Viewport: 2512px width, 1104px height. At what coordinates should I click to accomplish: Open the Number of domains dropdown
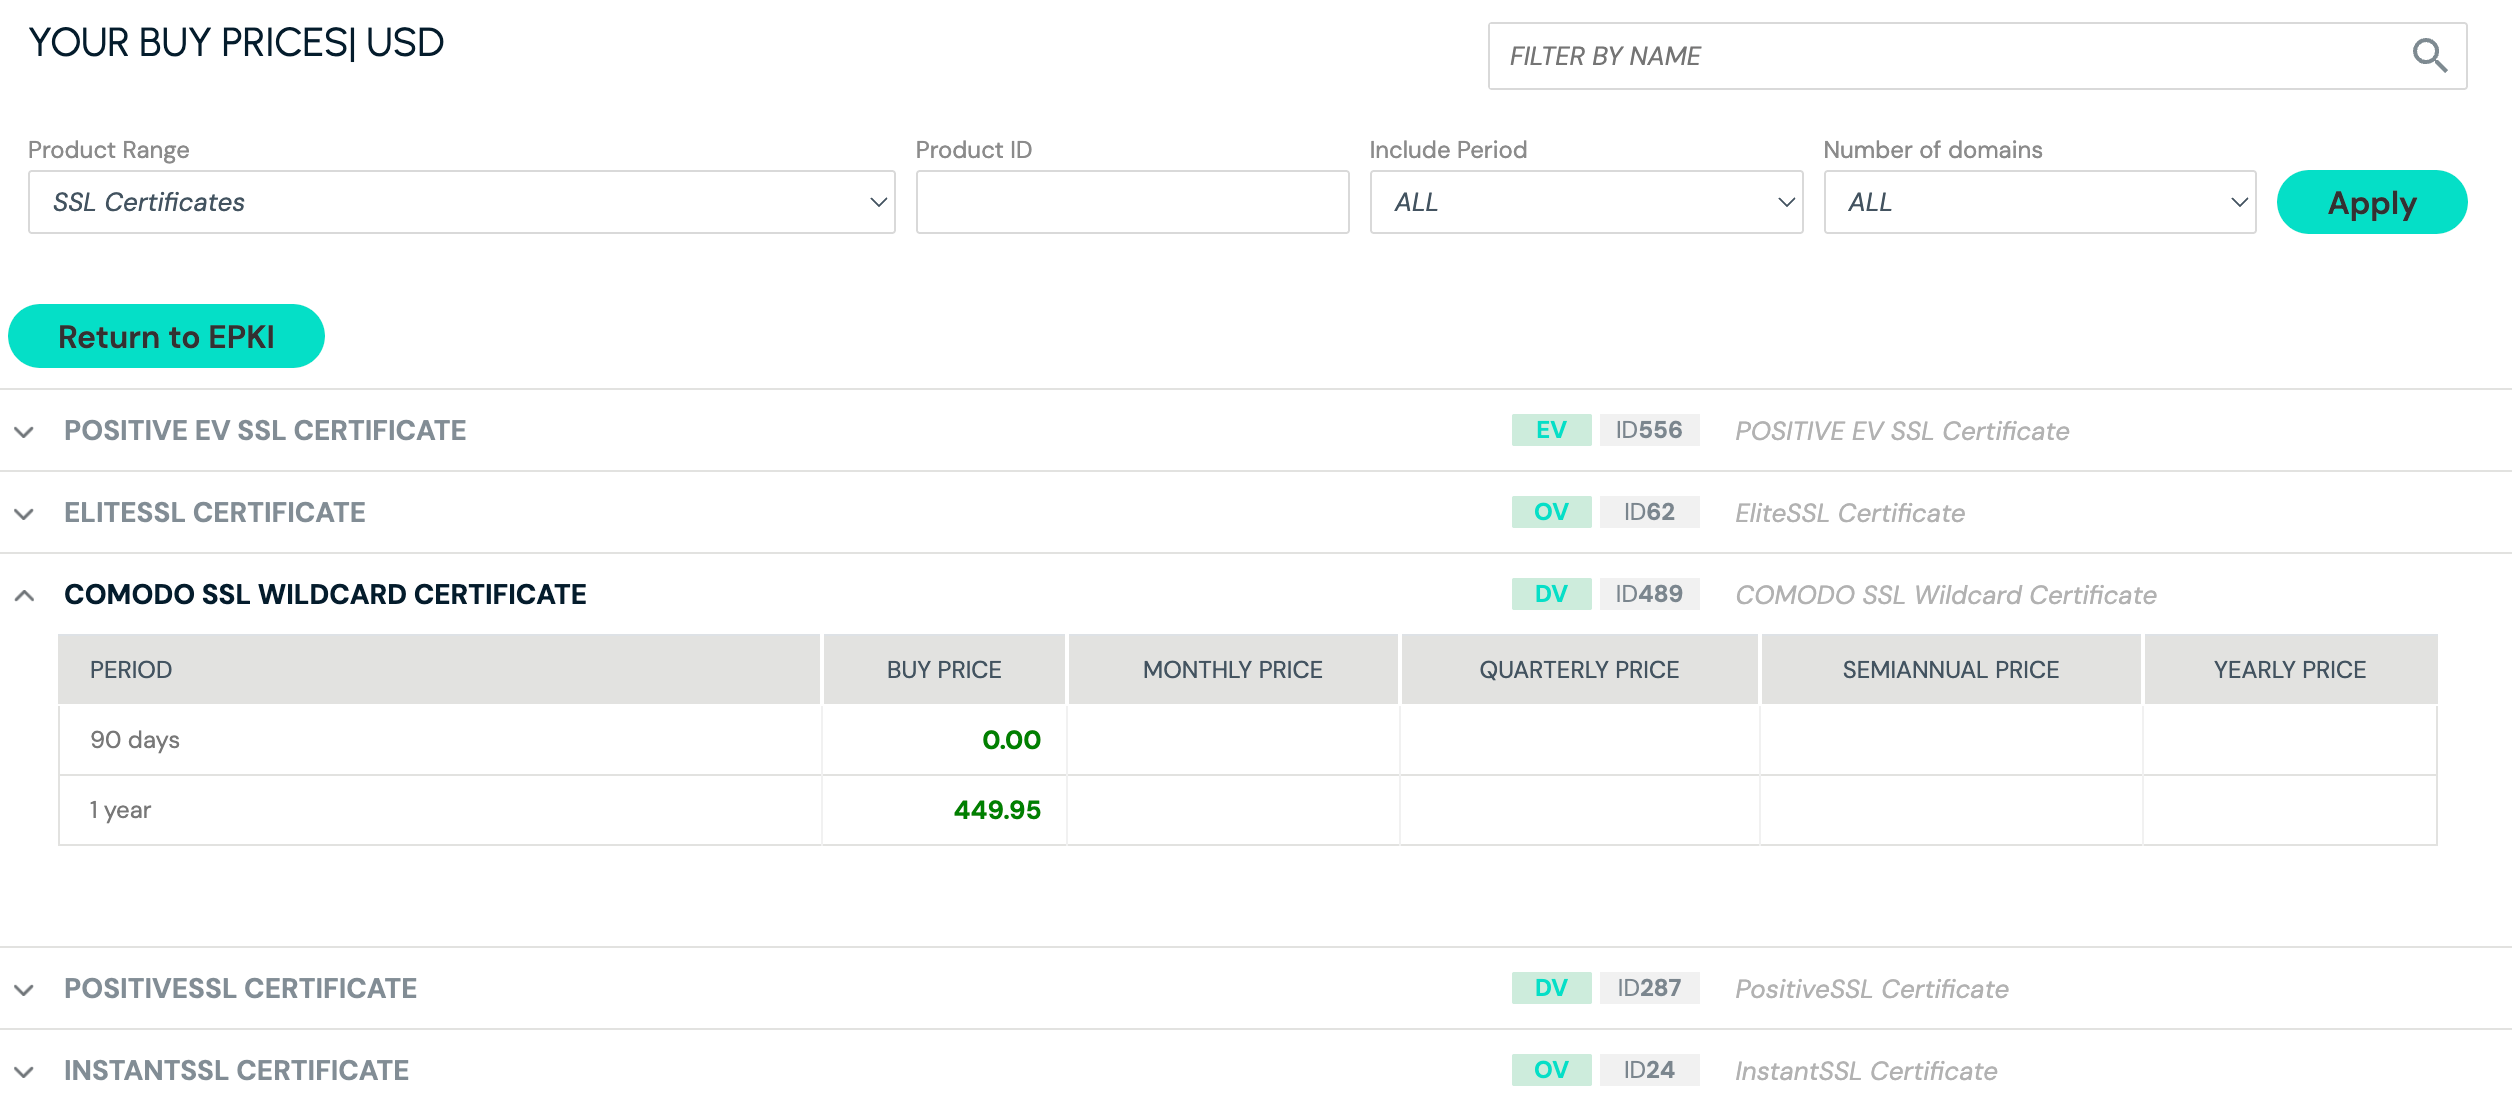point(2040,202)
